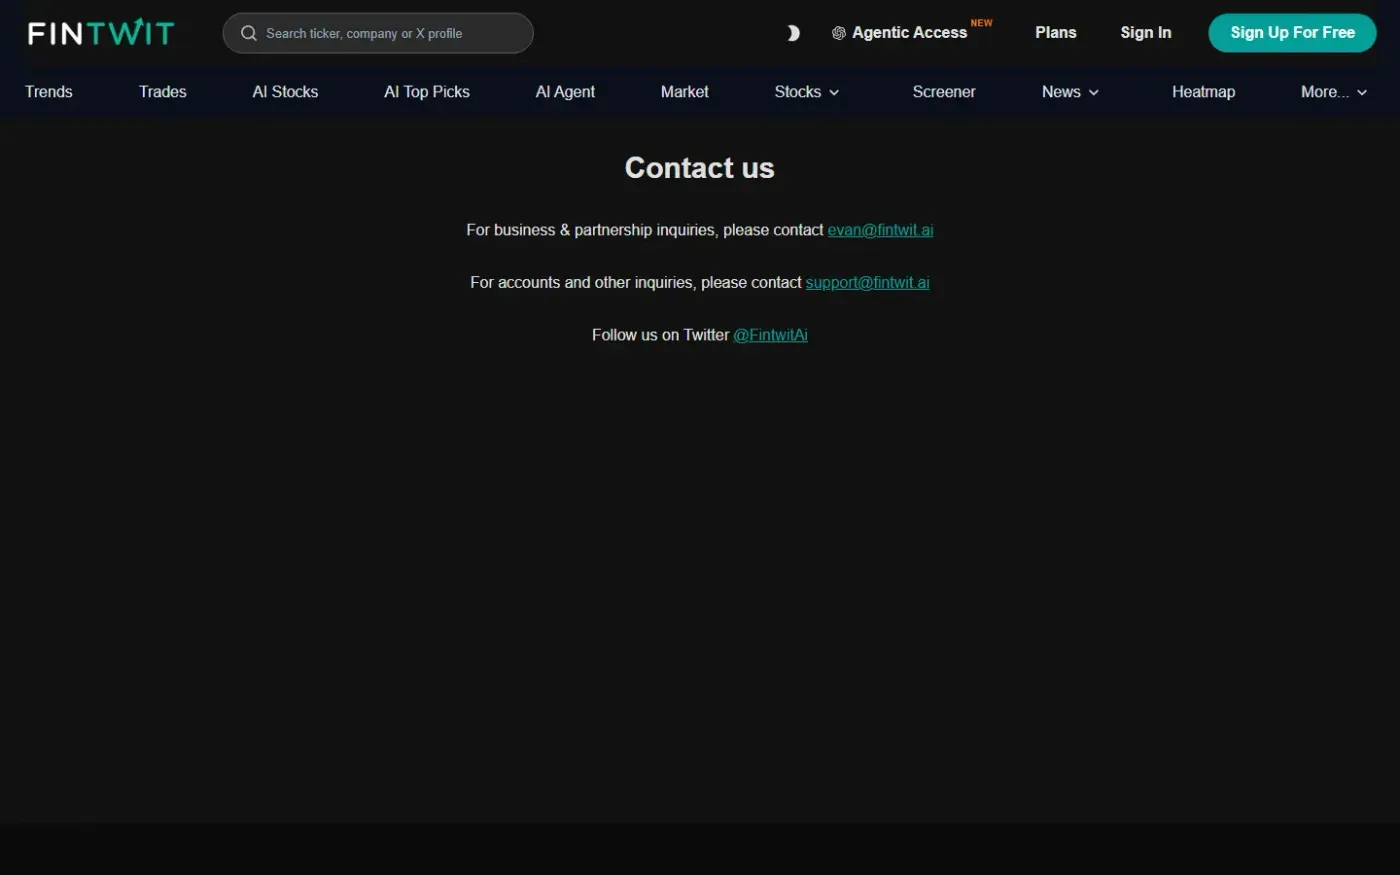Viewport: 1400px width, 875px height.
Task: Click the magnifier search icon
Action: [249, 33]
